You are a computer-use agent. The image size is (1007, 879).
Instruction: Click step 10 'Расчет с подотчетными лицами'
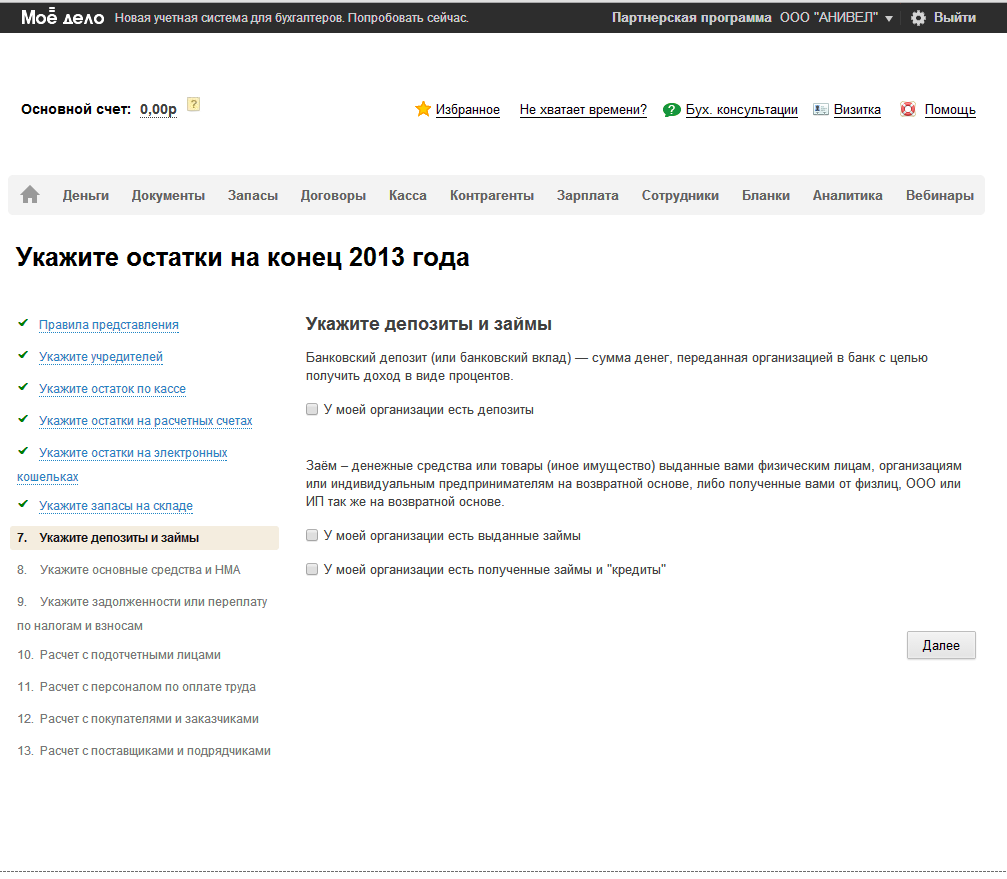130,655
